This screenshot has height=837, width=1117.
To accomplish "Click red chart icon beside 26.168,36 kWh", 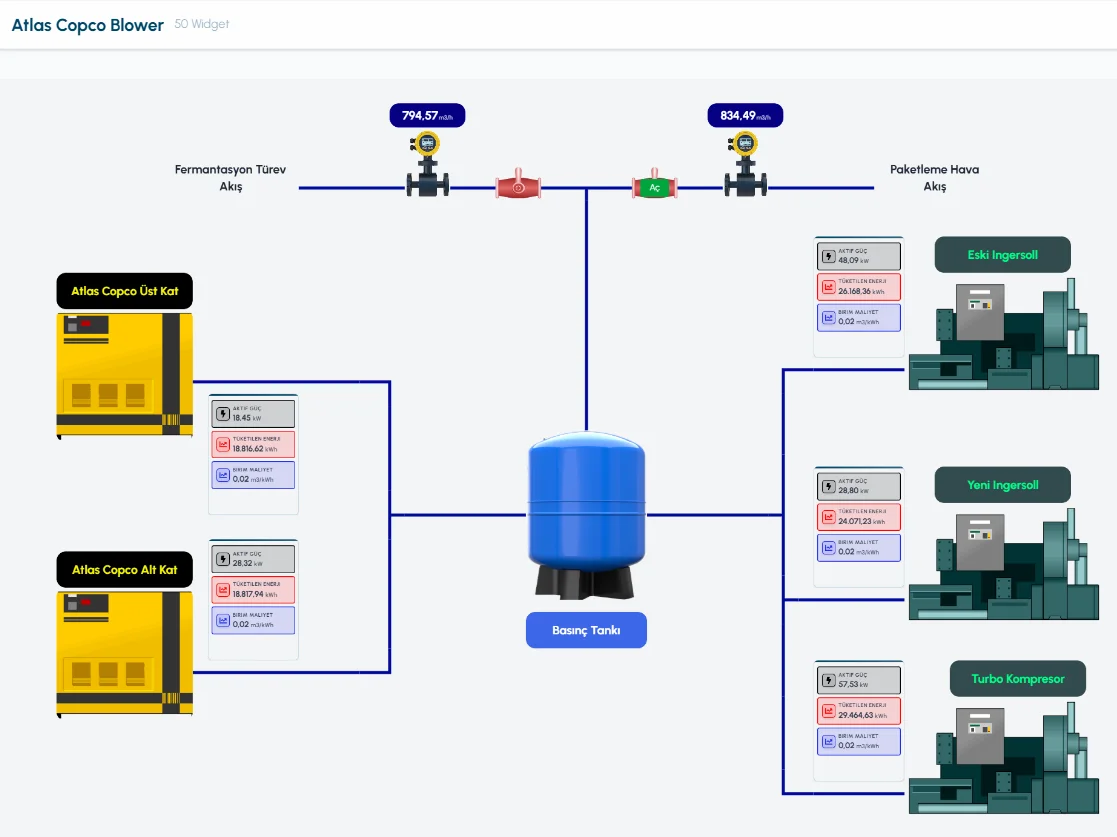I will click(x=828, y=287).
